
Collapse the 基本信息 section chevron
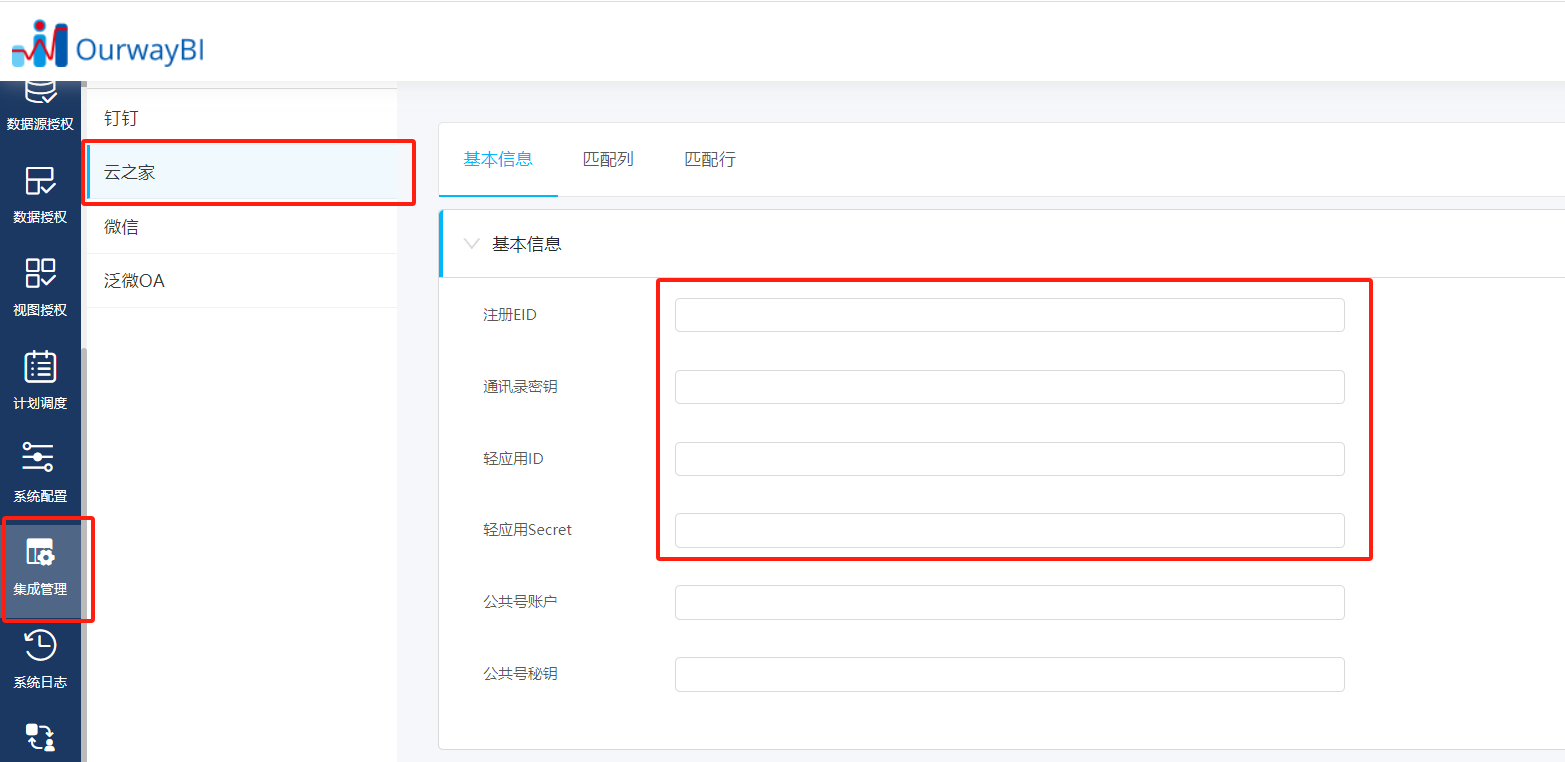click(x=472, y=243)
